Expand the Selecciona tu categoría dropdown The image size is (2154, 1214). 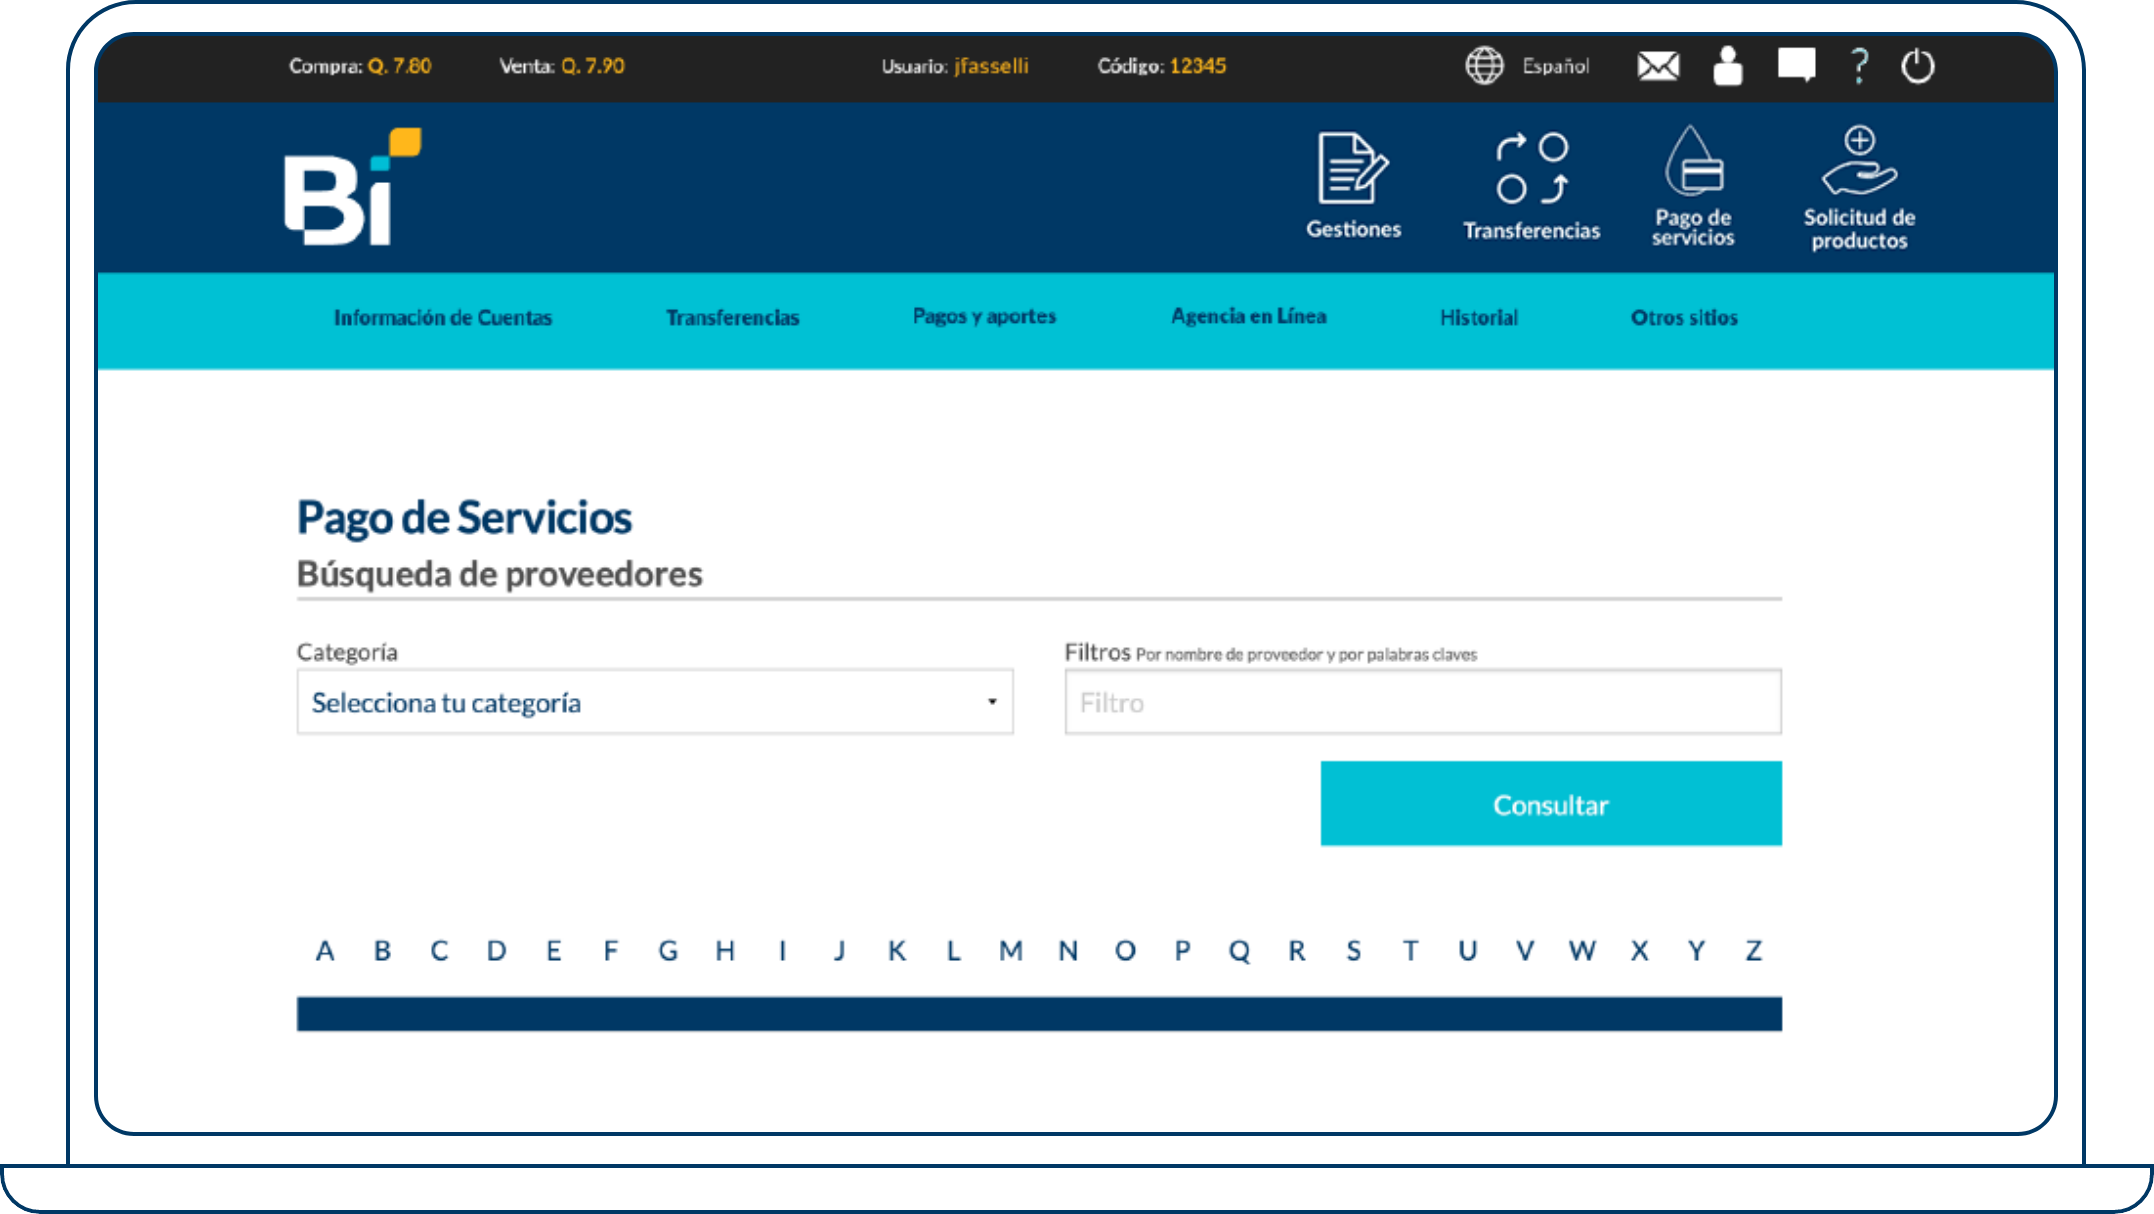[x=654, y=702]
